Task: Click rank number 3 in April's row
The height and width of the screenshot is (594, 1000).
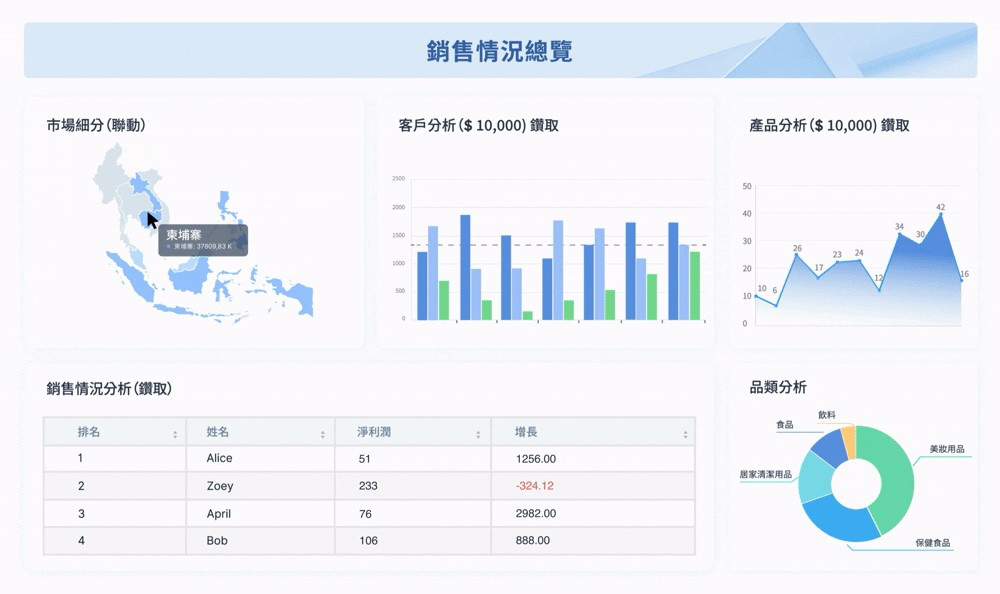Action: (81, 514)
